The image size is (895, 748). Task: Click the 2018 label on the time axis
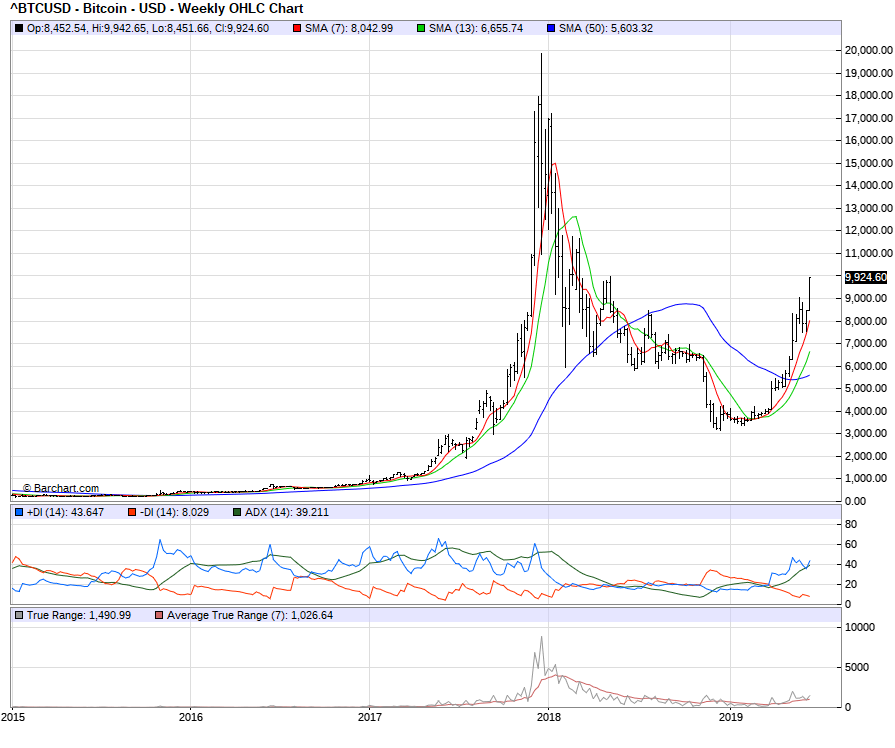coord(549,717)
